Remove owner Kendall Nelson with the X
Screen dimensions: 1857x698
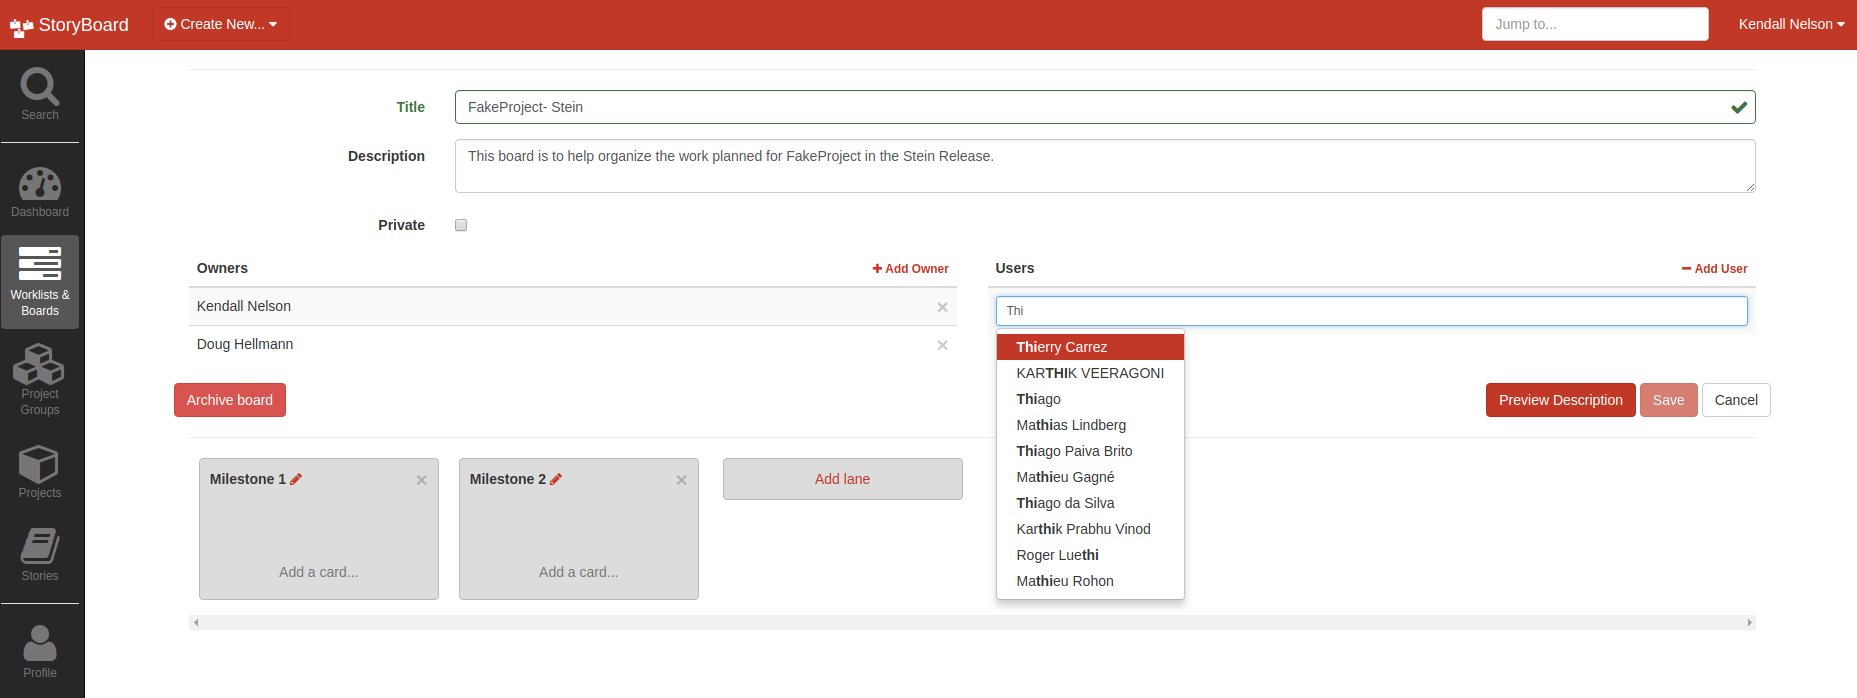942,307
